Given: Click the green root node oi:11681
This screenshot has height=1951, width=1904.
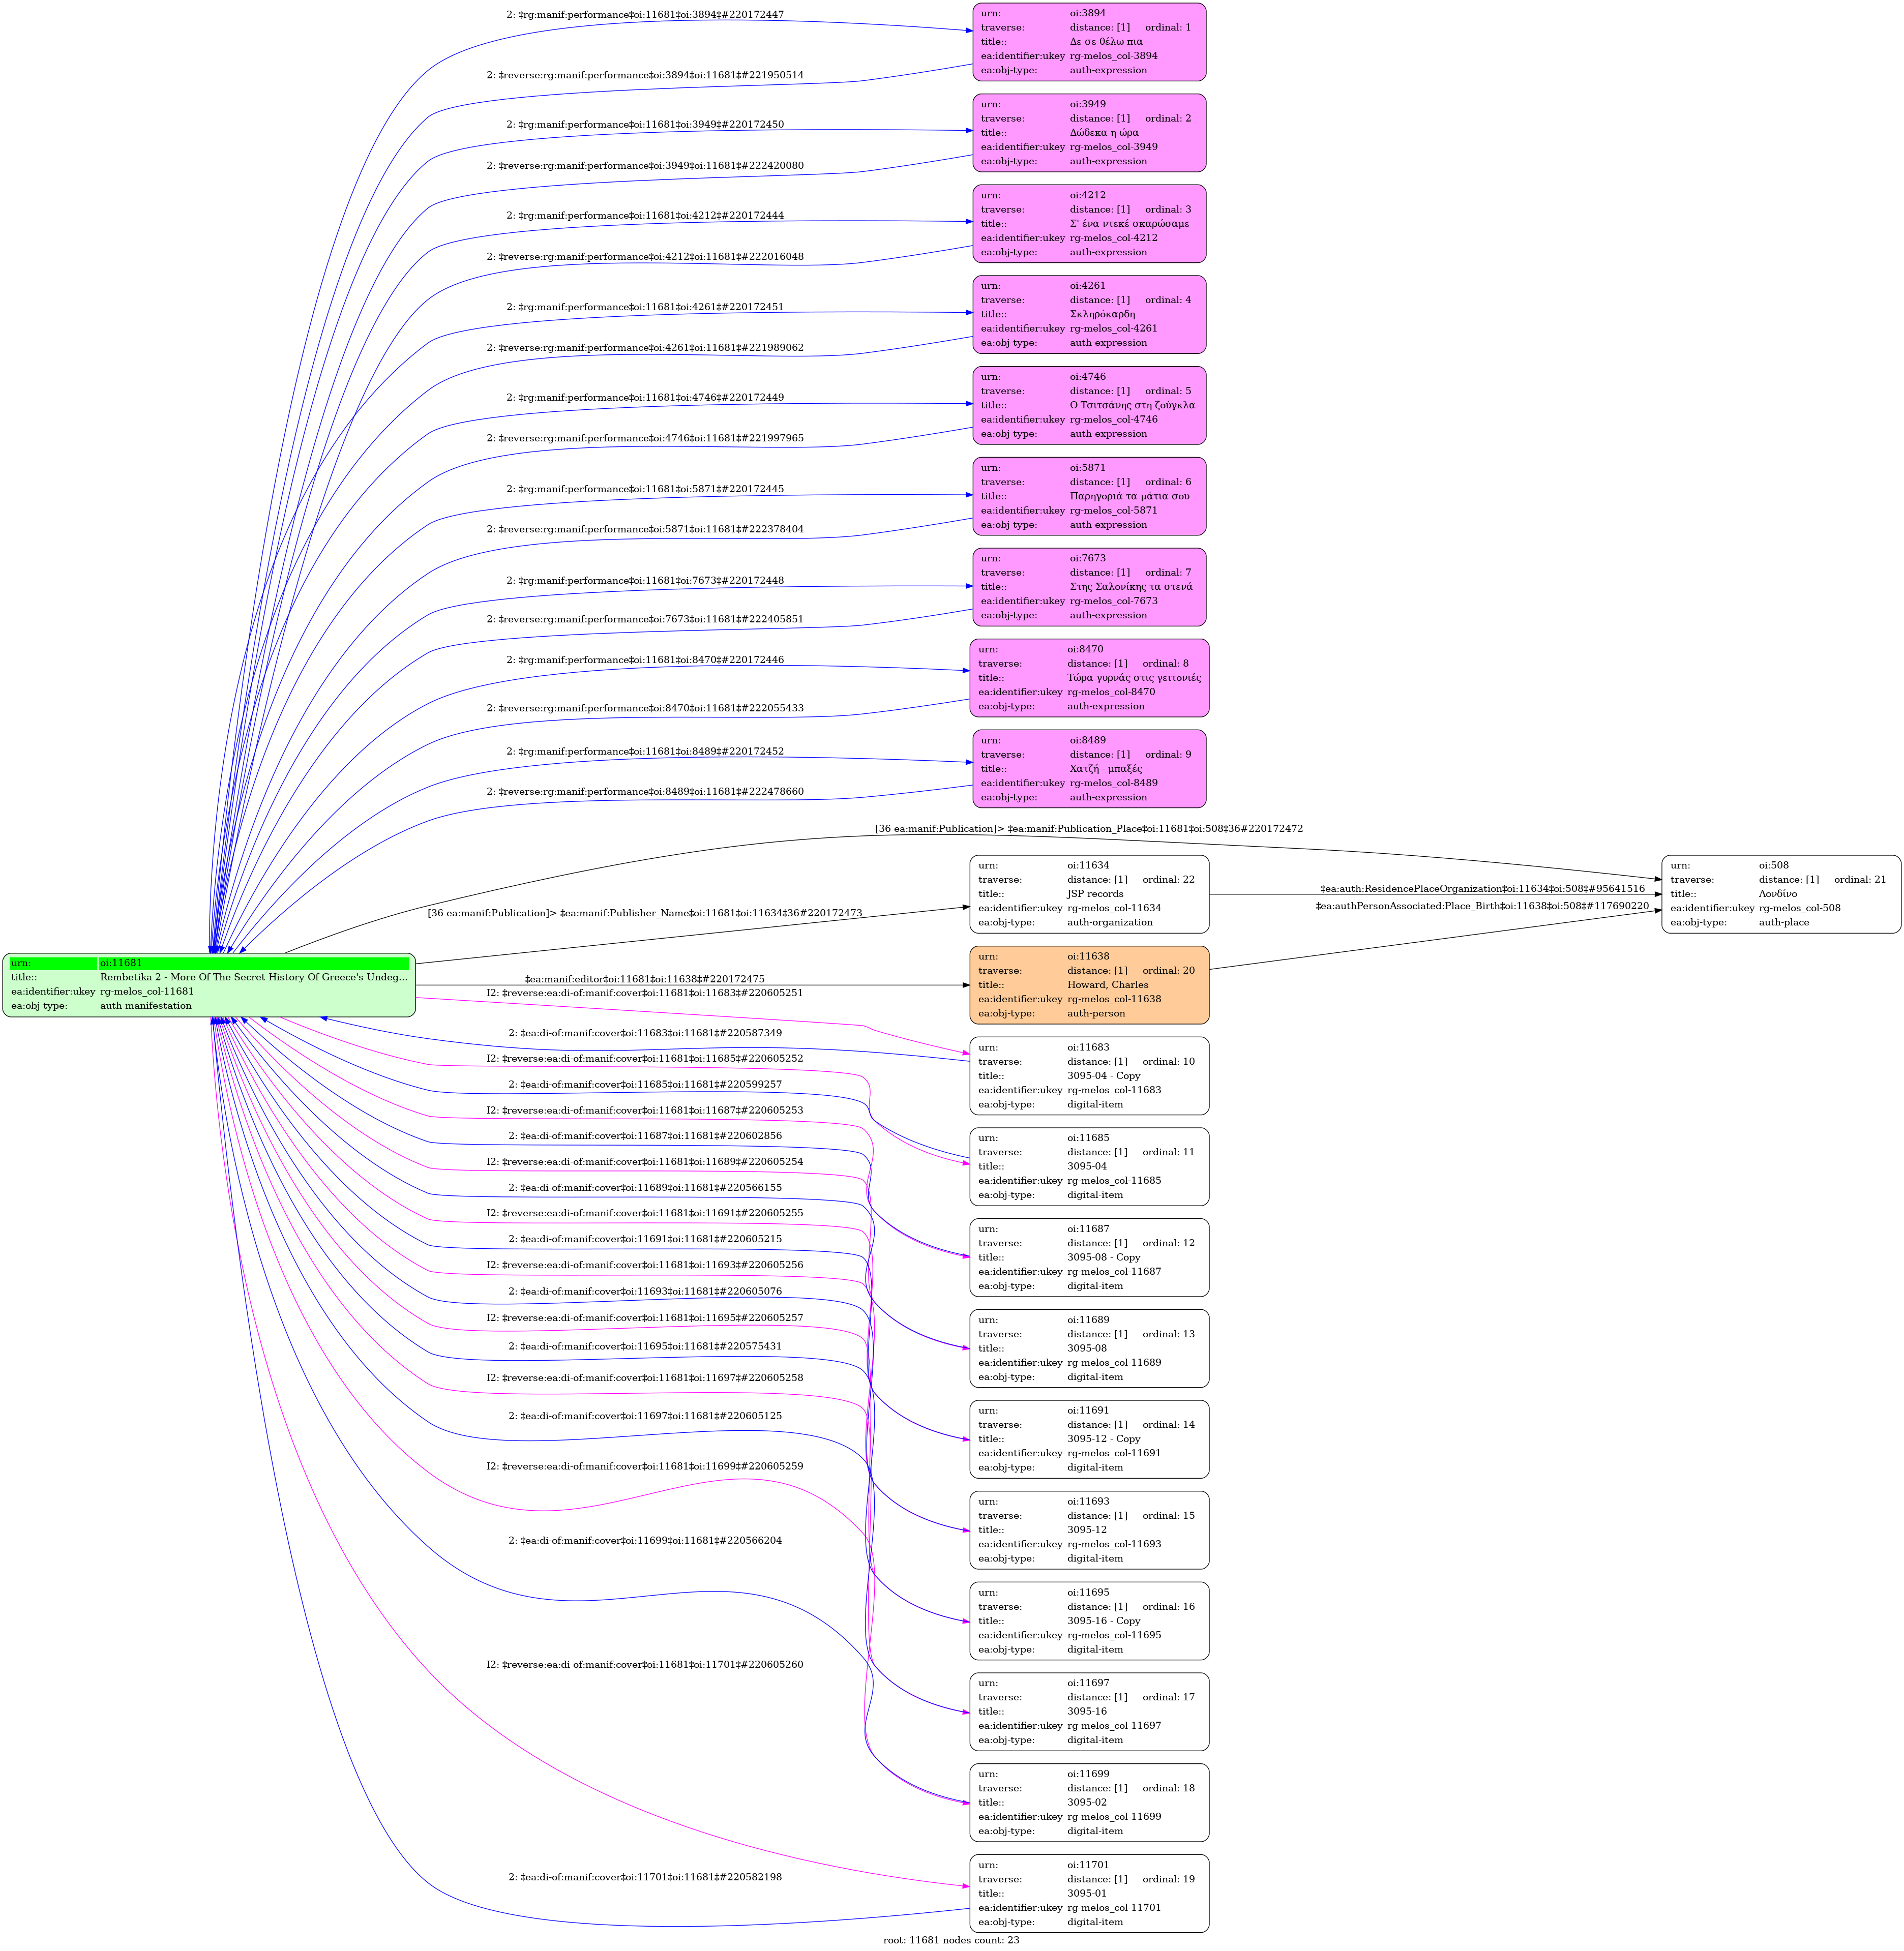Looking at the screenshot, I should point(208,985).
